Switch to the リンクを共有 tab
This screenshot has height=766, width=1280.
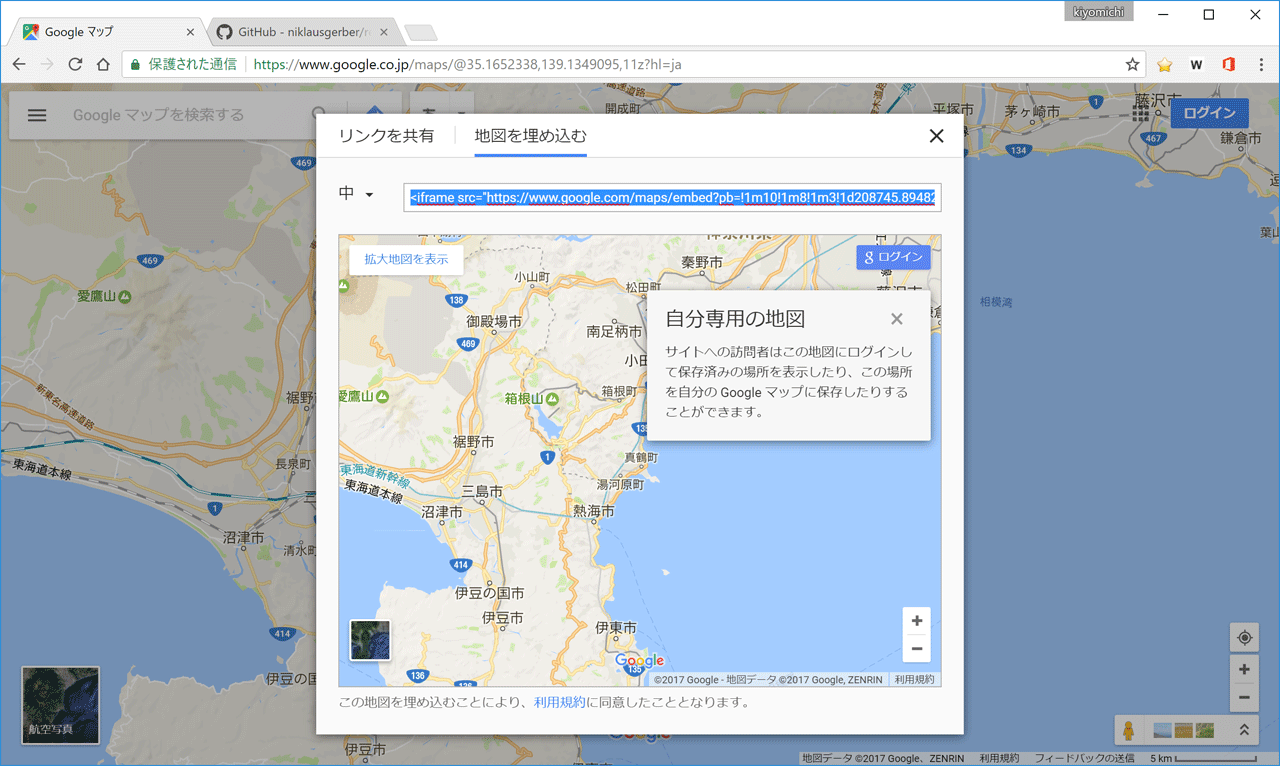point(386,136)
